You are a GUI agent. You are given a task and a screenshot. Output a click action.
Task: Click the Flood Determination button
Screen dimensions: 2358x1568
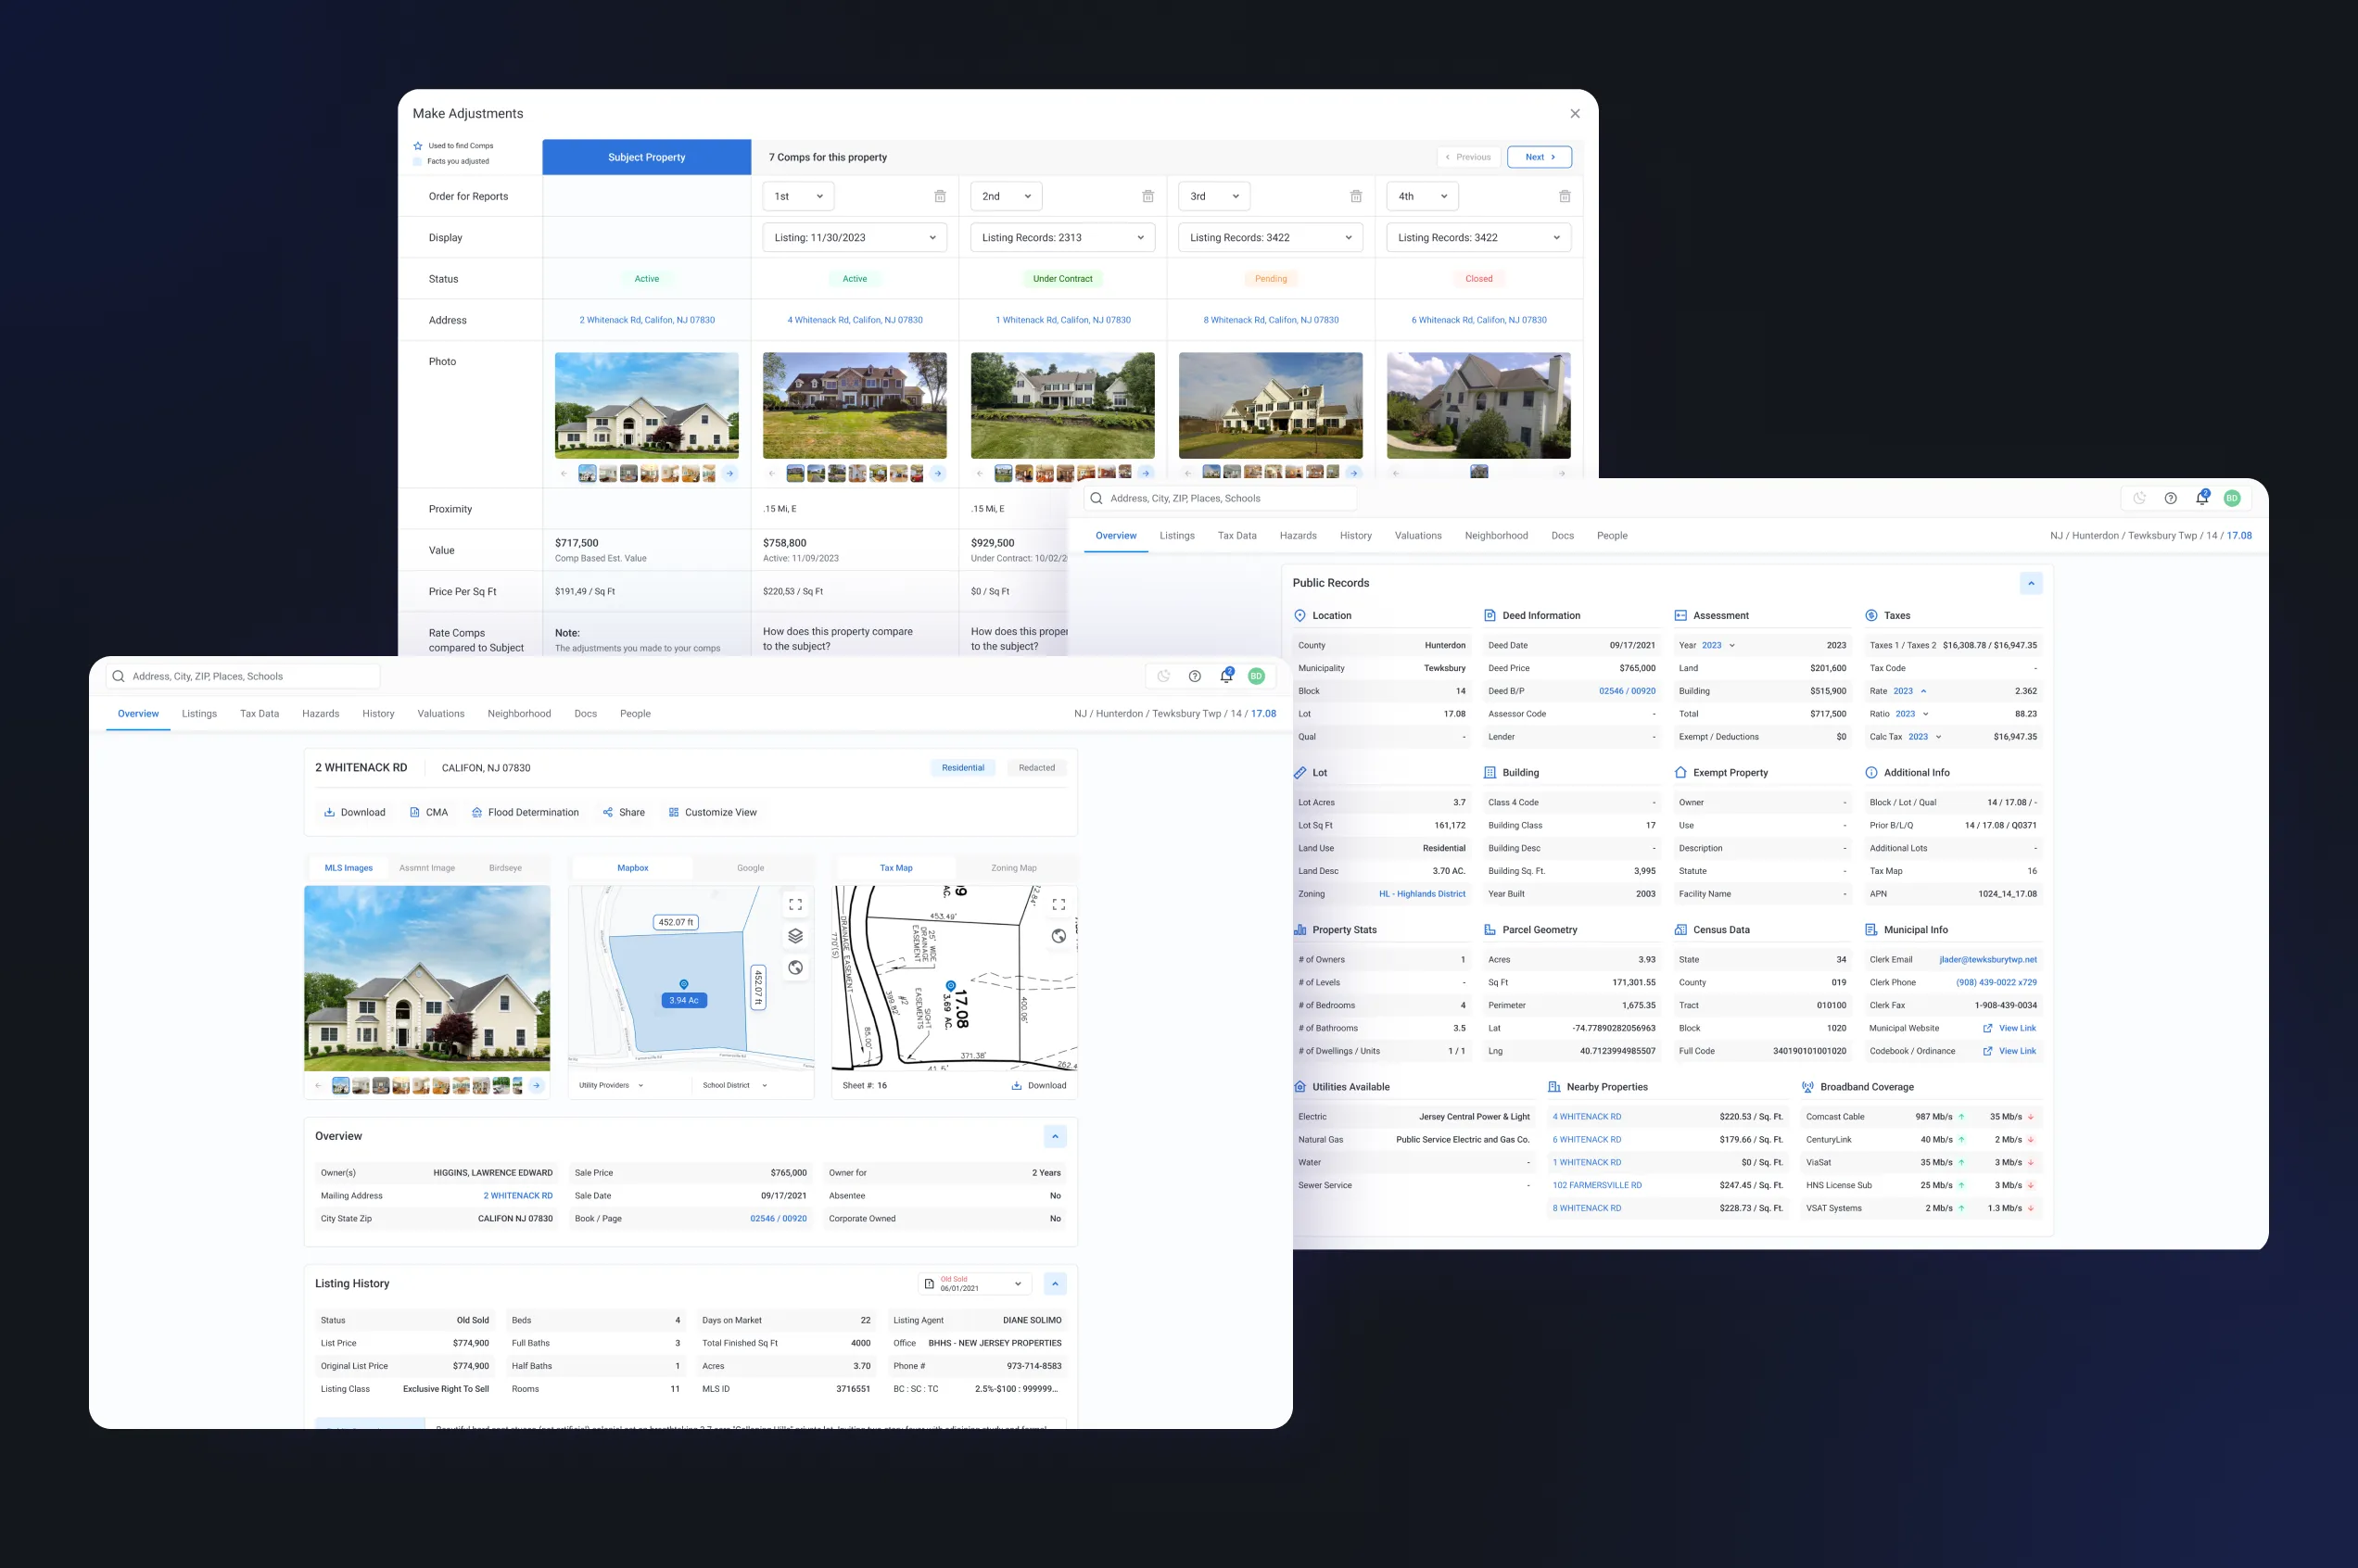[x=525, y=812]
